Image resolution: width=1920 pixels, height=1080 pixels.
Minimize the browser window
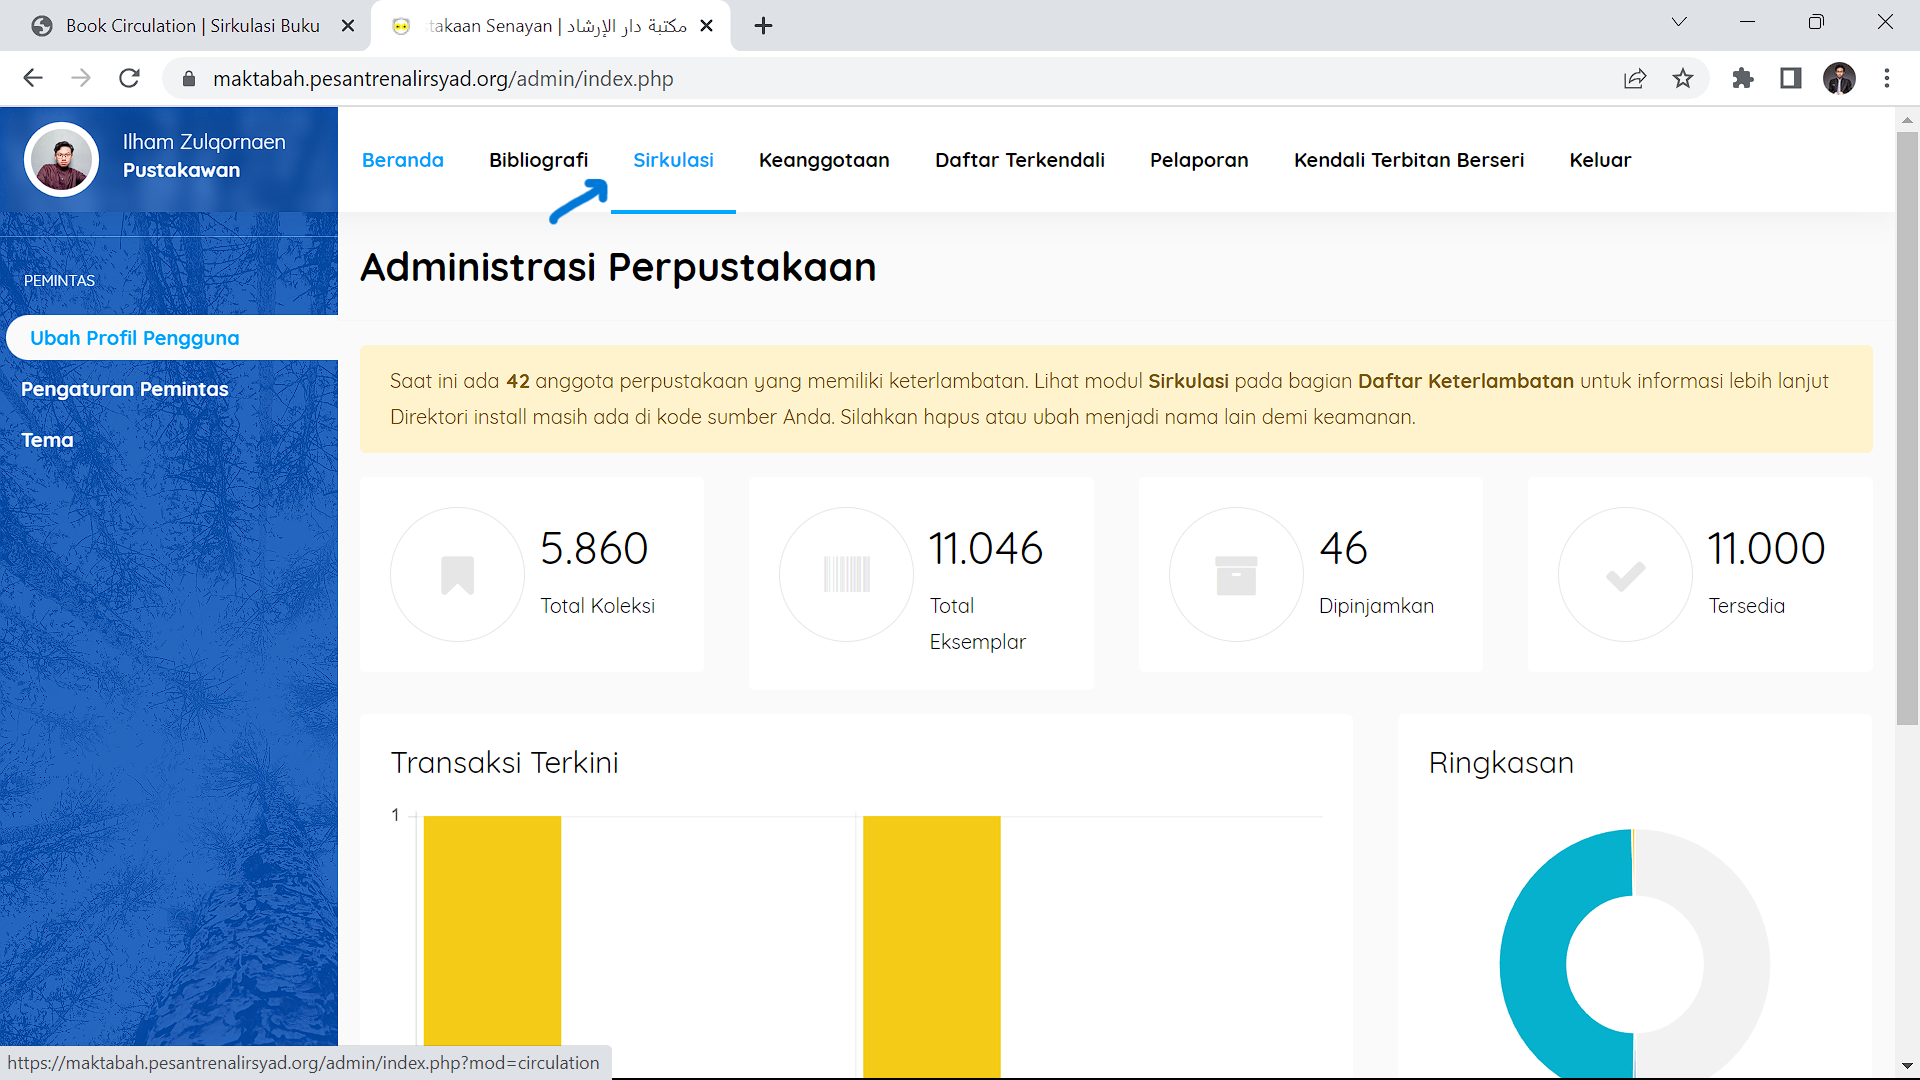[x=1747, y=22]
